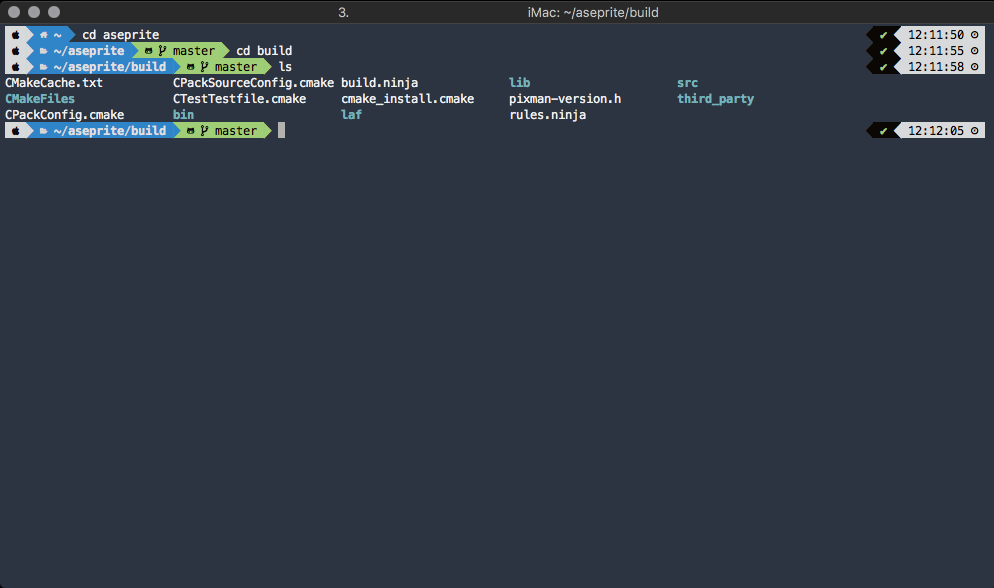Click clock icon after 12:12:05
Image resolution: width=994 pixels, height=588 pixels.
click(x=974, y=131)
